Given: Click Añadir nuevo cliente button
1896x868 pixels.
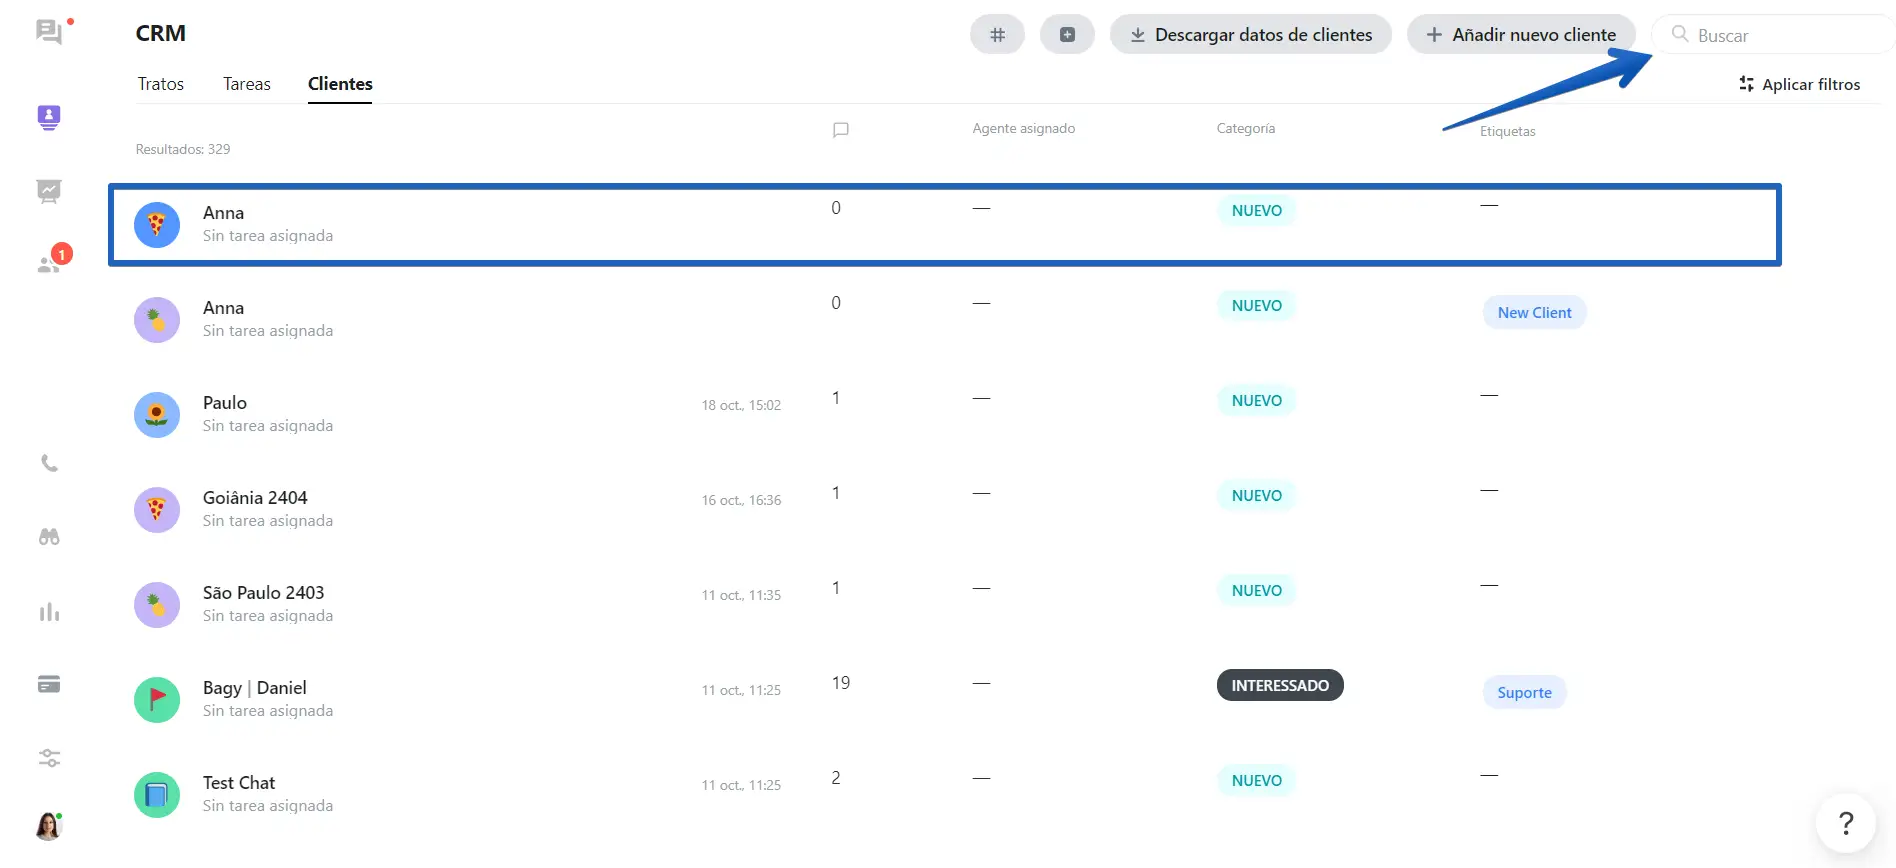Looking at the screenshot, I should click(1520, 35).
